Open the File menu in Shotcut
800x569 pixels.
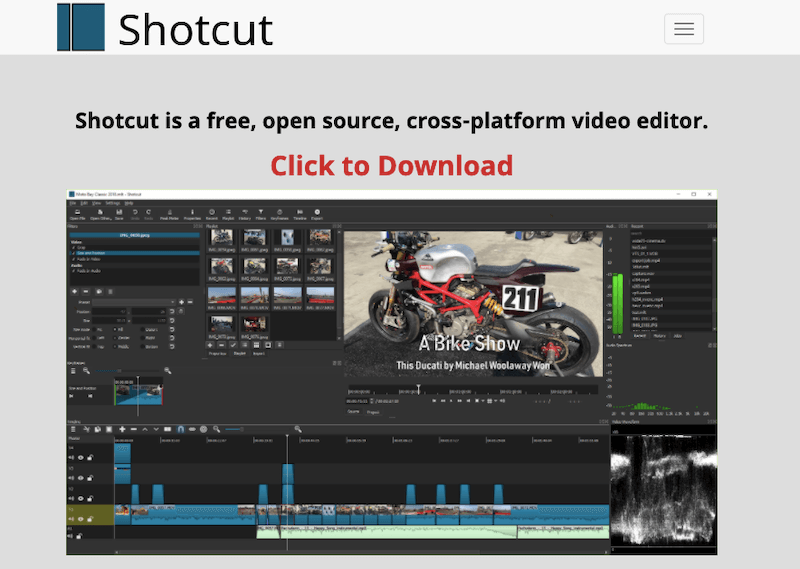pyautogui.click(x=73, y=203)
